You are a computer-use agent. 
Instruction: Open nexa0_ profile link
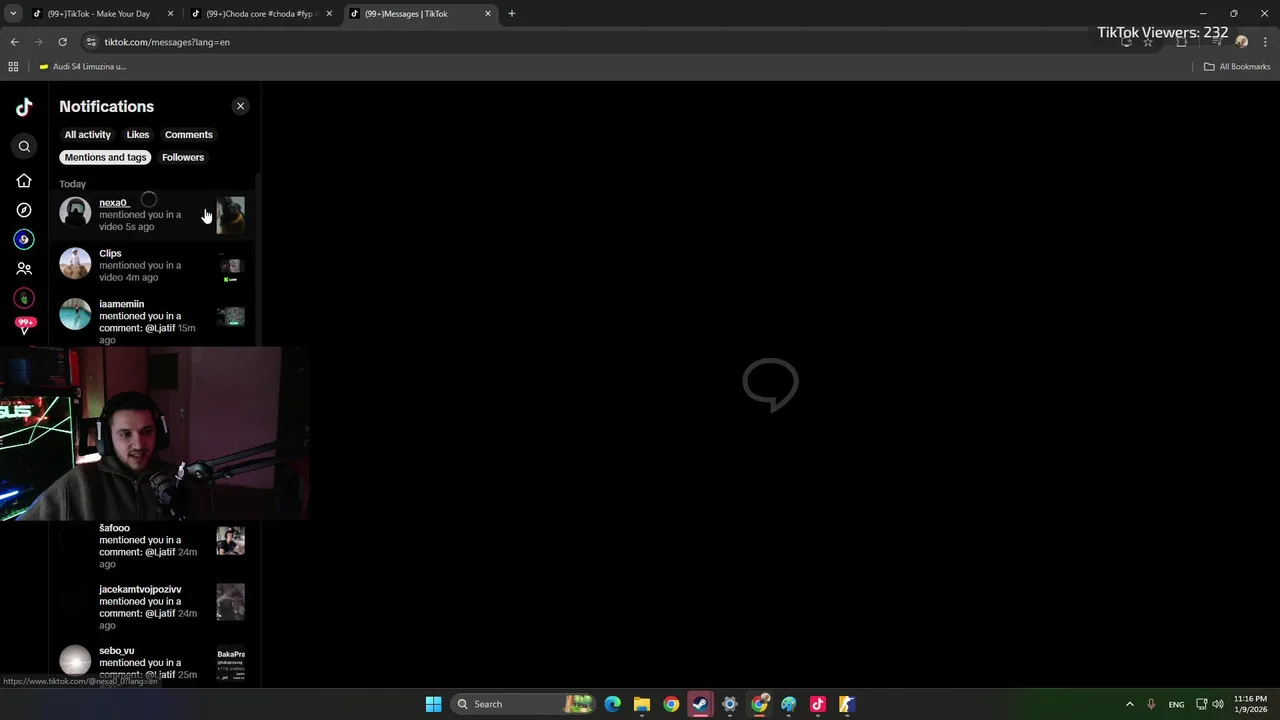coord(114,203)
